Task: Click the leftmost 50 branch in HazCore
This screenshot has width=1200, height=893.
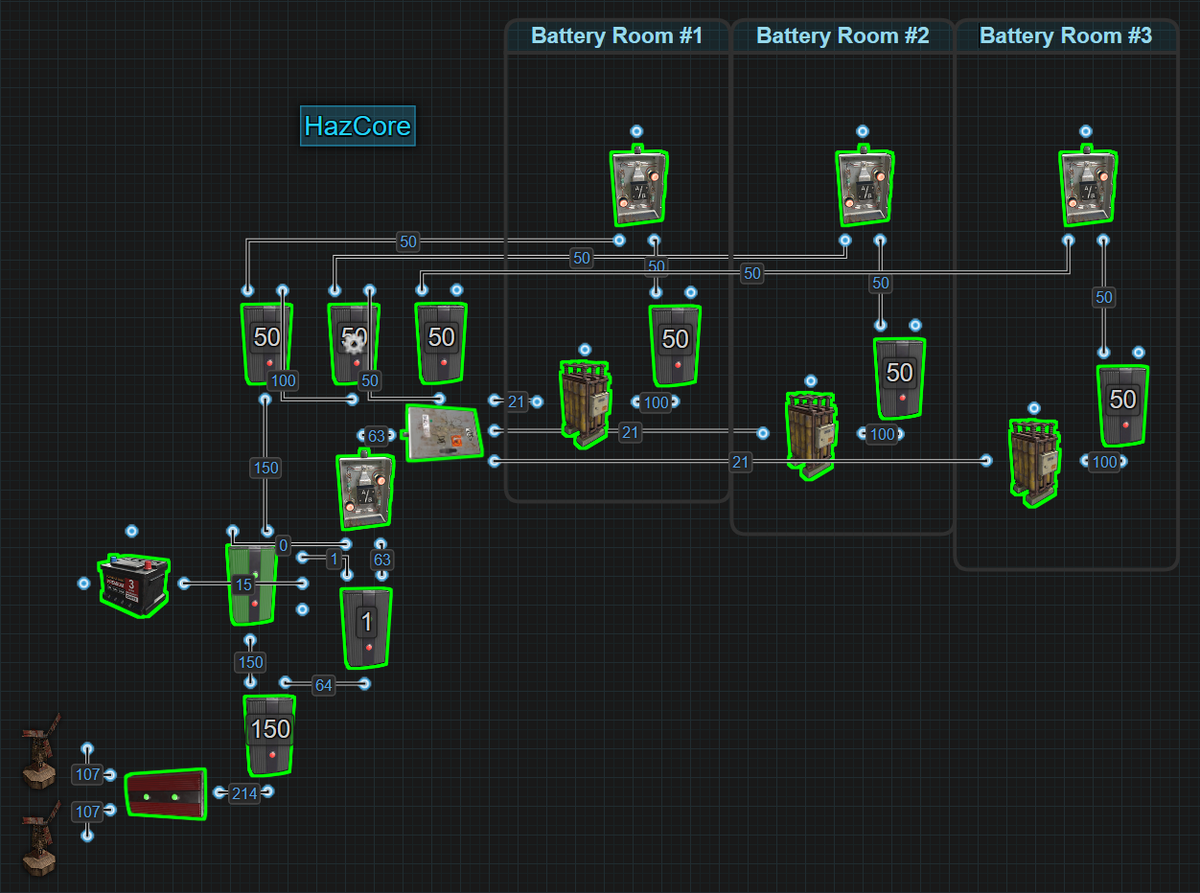Action: pyautogui.click(x=267, y=343)
